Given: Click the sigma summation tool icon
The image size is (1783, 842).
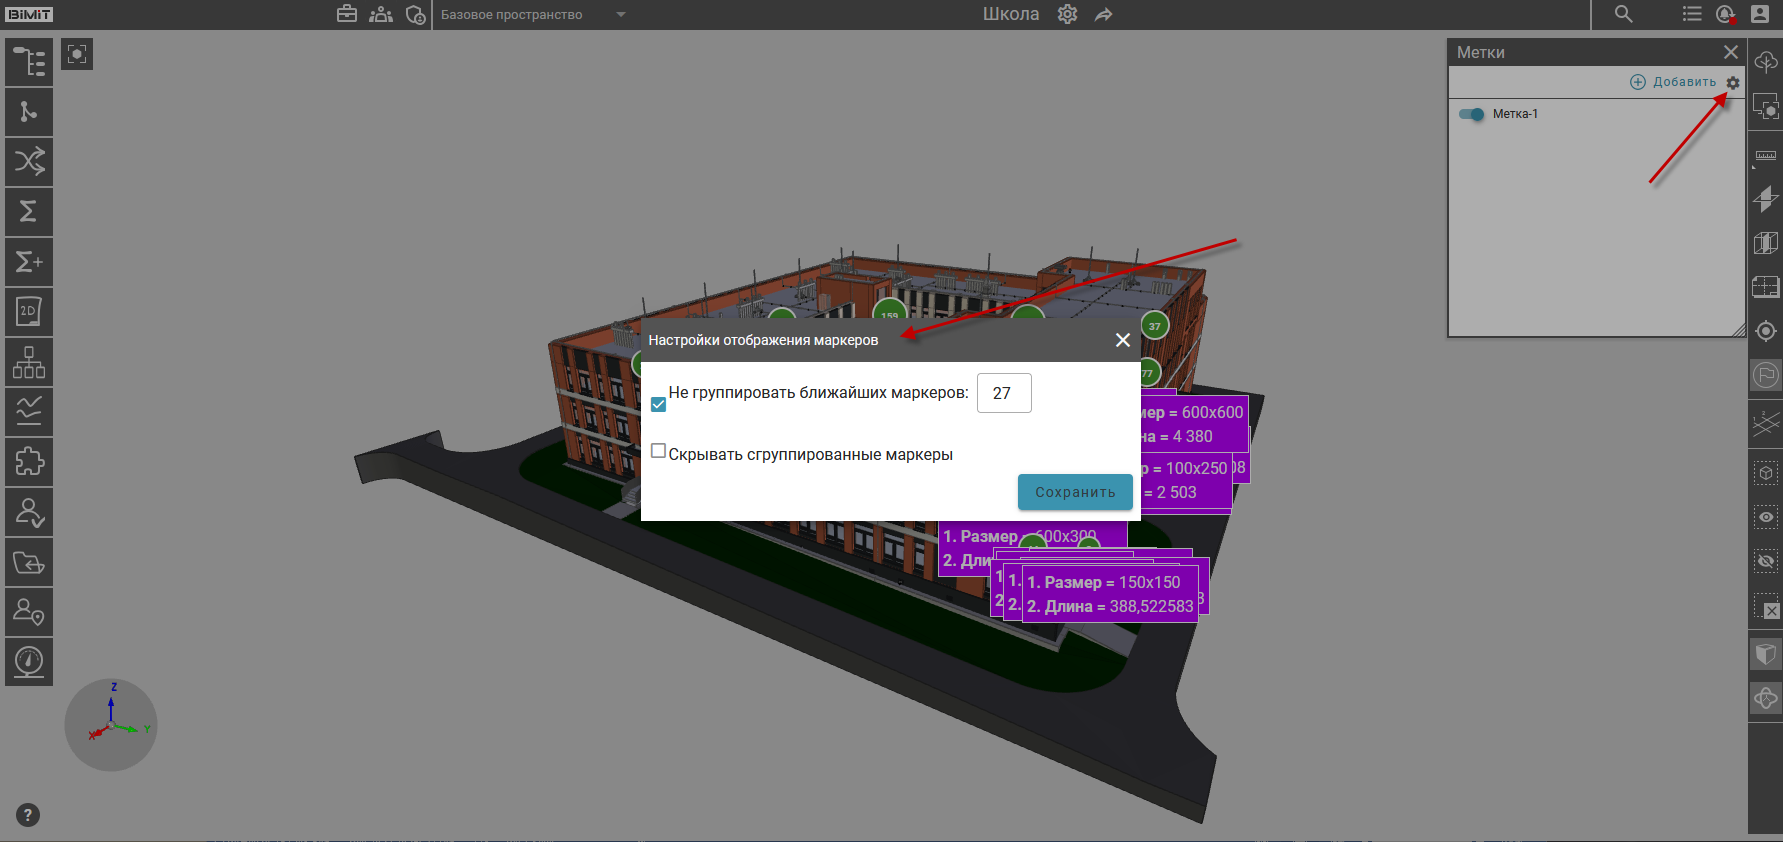Looking at the screenshot, I should 29,211.
